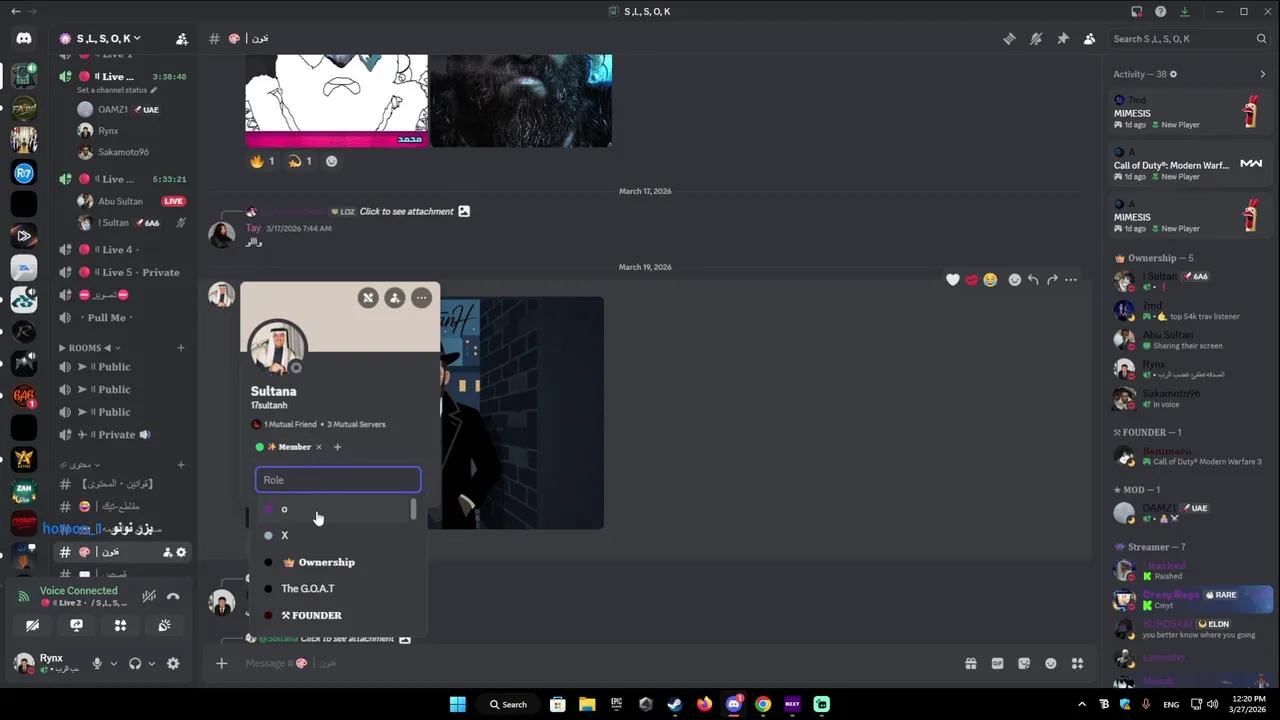Collapse the ROOMS category

click(90, 348)
